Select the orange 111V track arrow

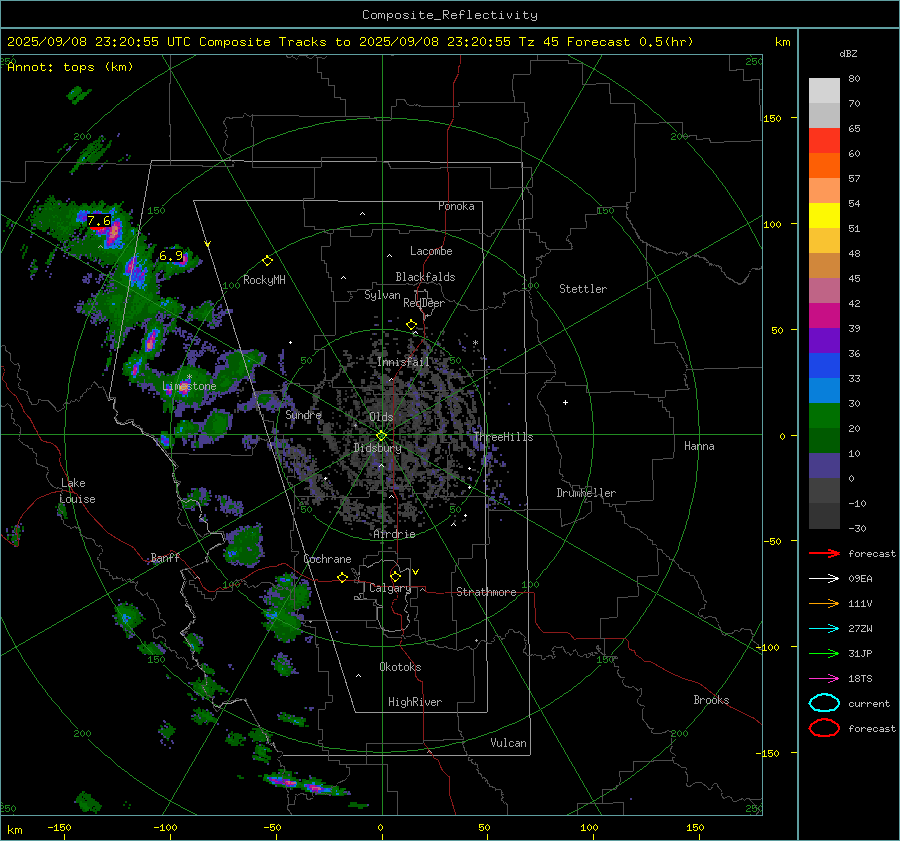point(824,603)
